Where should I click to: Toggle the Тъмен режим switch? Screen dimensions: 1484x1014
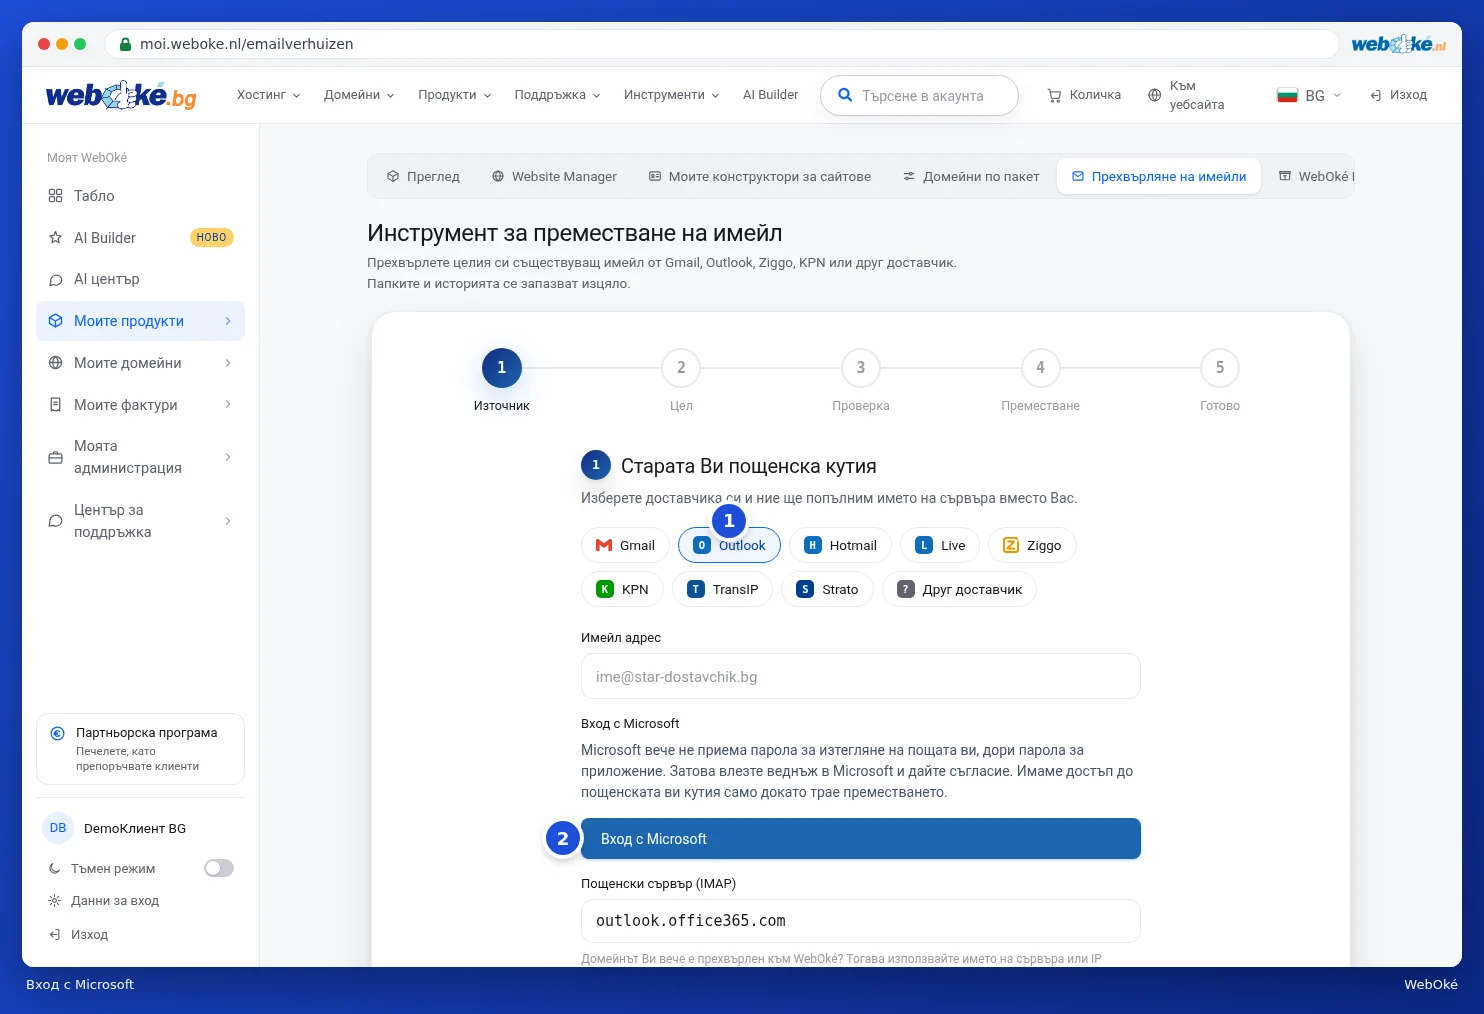pos(219,869)
